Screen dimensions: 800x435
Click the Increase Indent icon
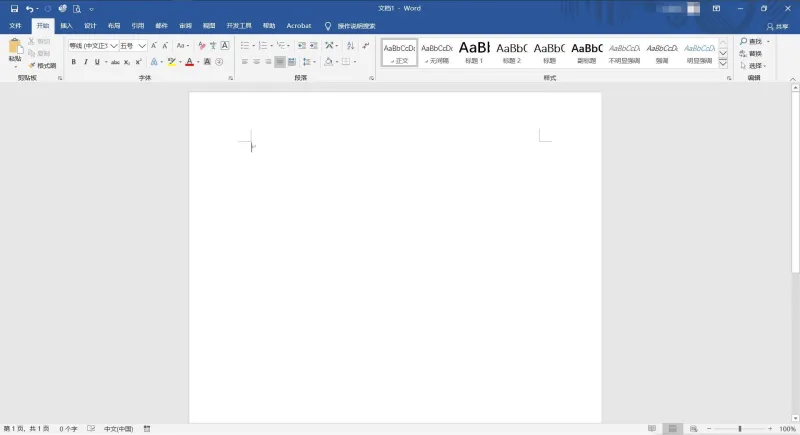pos(313,46)
